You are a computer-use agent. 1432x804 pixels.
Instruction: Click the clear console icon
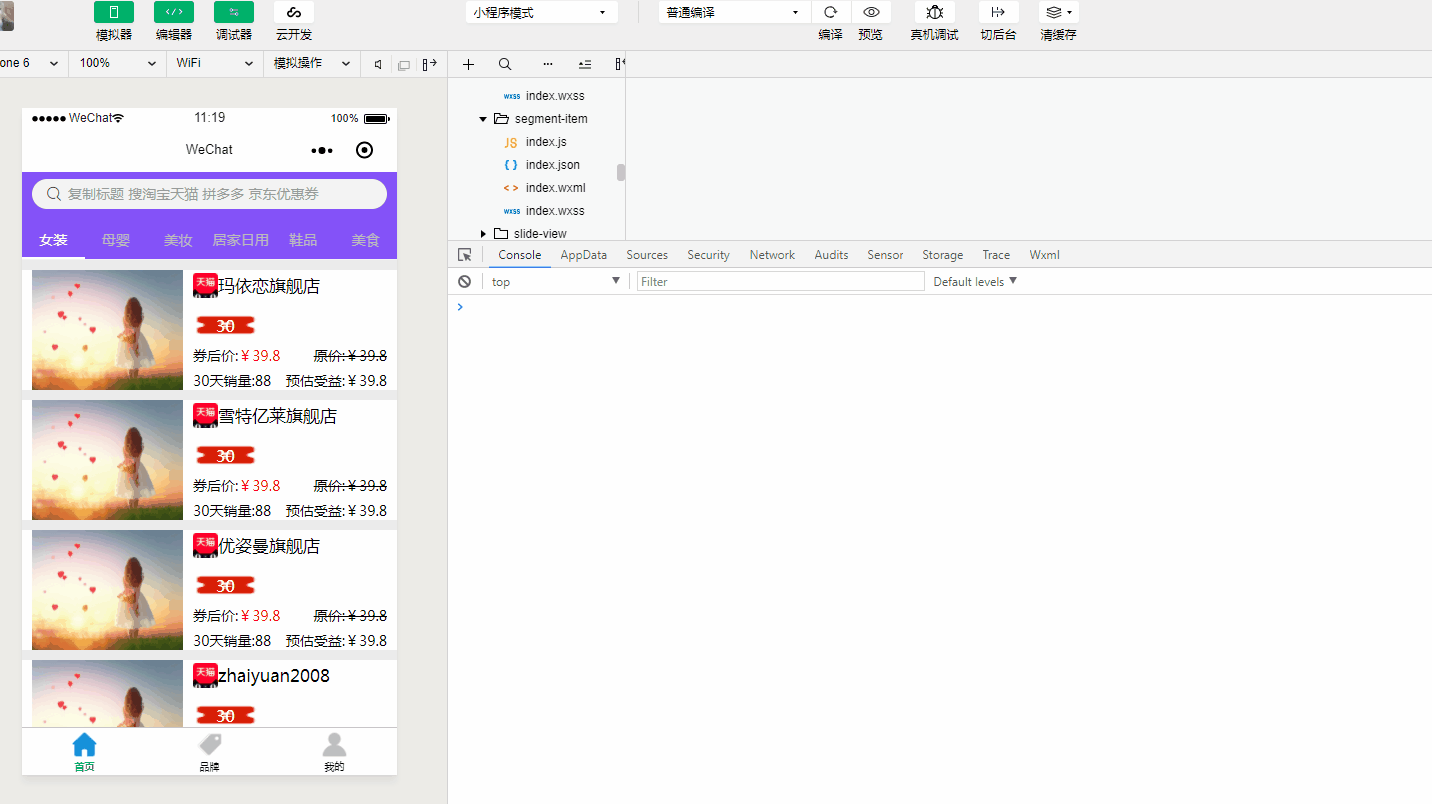click(x=463, y=281)
